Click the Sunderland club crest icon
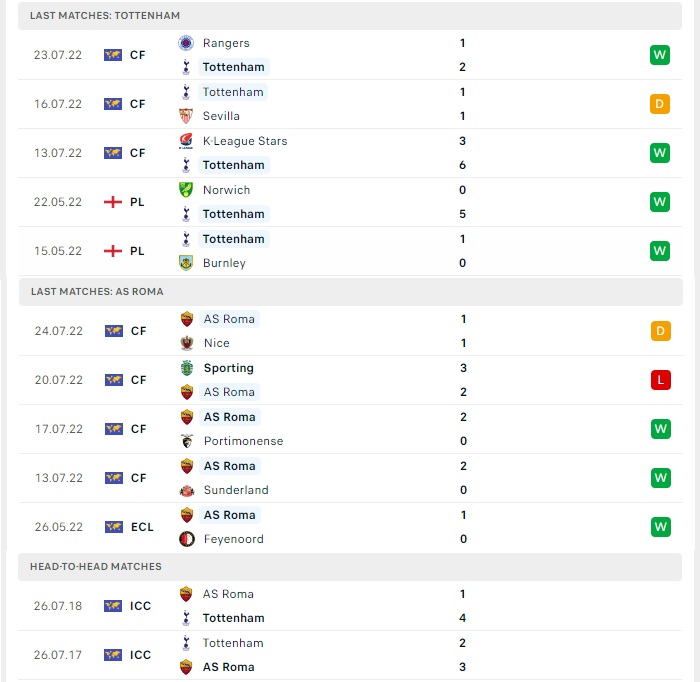 coord(187,490)
